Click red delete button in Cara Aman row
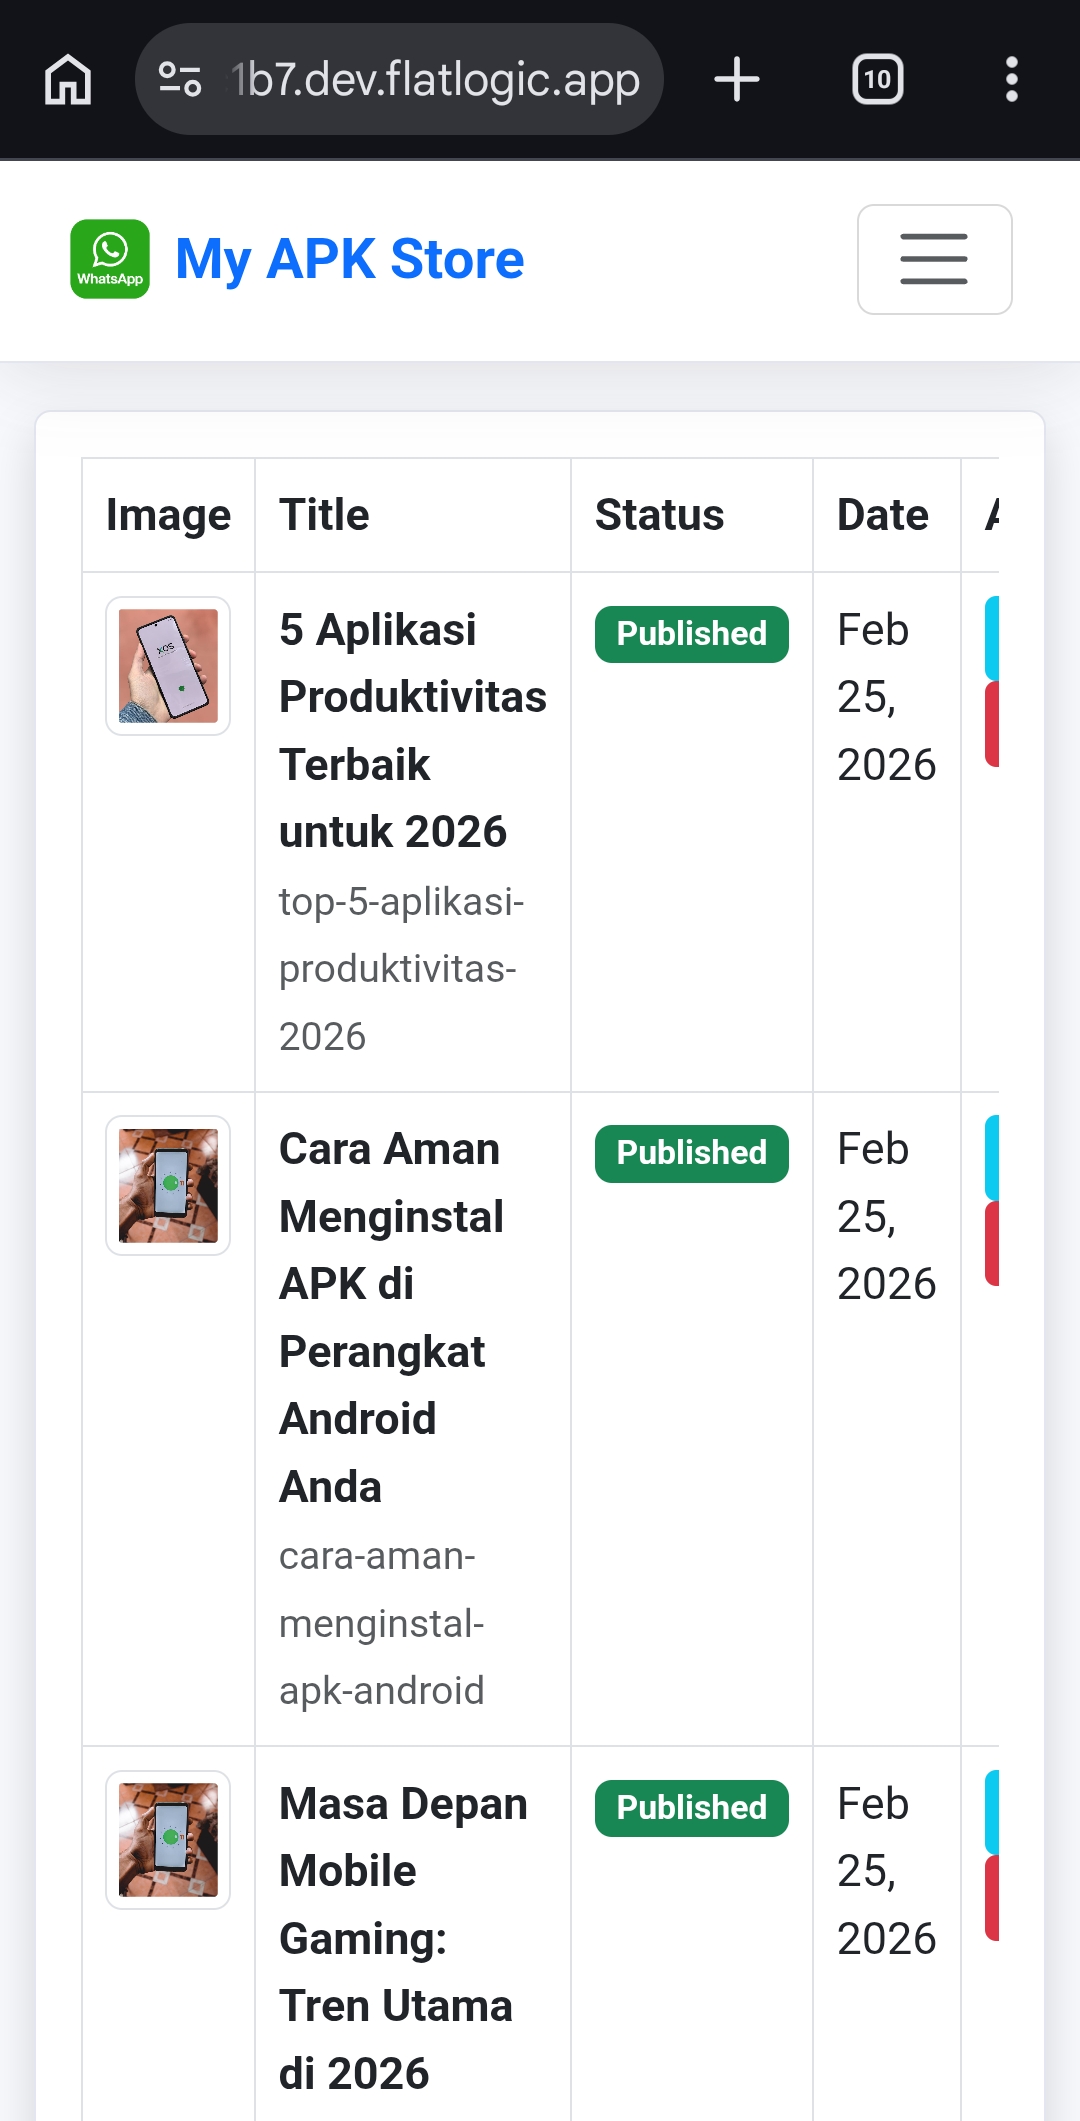 click(992, 1243)
